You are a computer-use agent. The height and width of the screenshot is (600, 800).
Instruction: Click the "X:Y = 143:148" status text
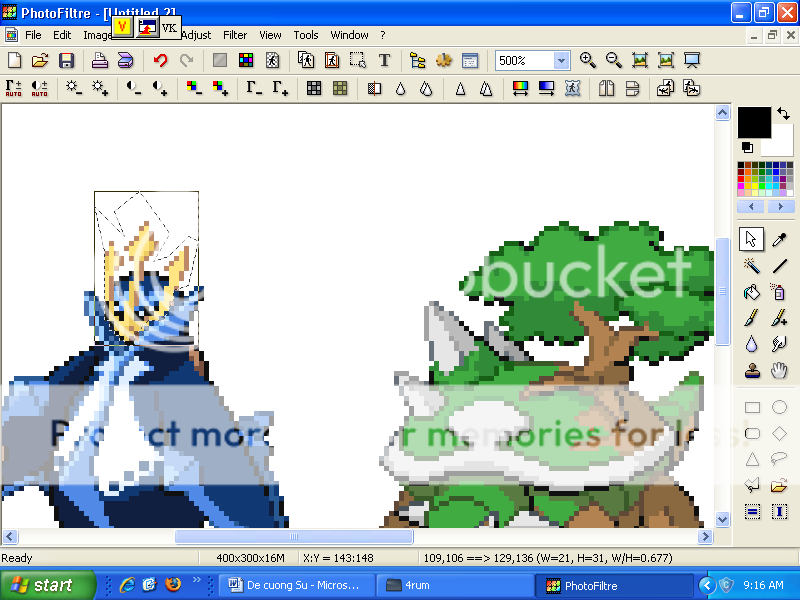pos(338,558)
